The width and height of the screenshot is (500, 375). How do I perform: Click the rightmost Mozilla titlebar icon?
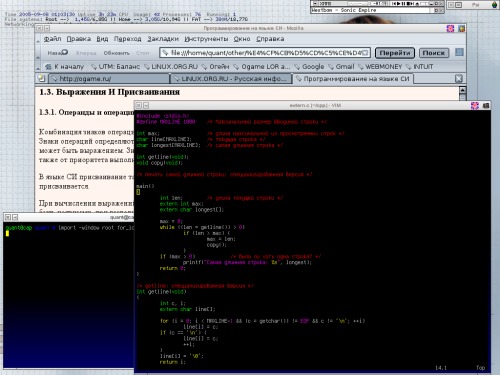461,29
